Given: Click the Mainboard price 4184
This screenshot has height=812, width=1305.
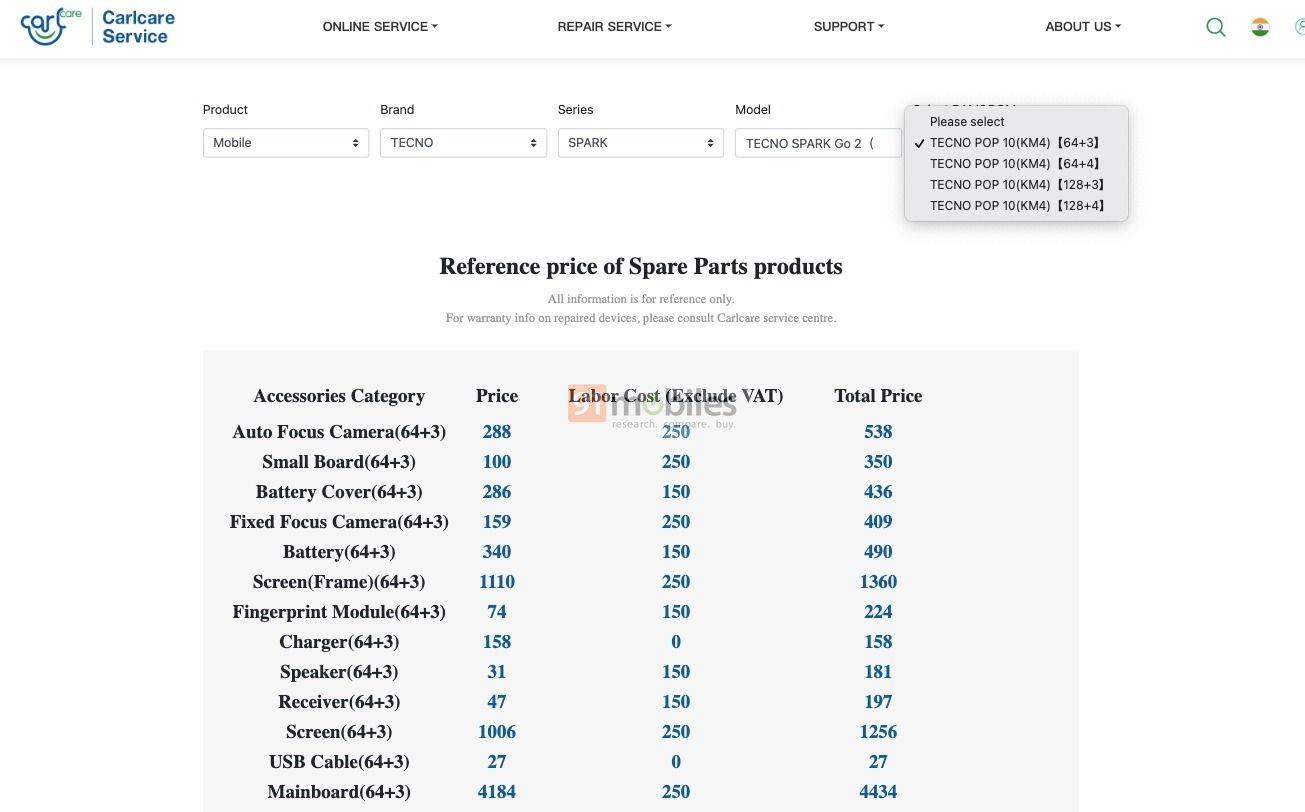Looking at the screenshot, I should (497, 792).
